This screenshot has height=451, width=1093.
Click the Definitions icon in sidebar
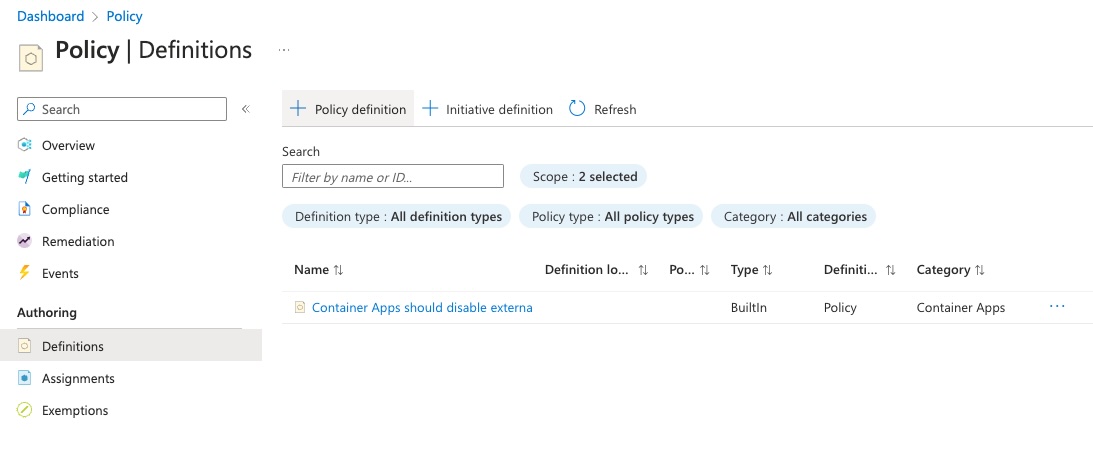[24, 346]
